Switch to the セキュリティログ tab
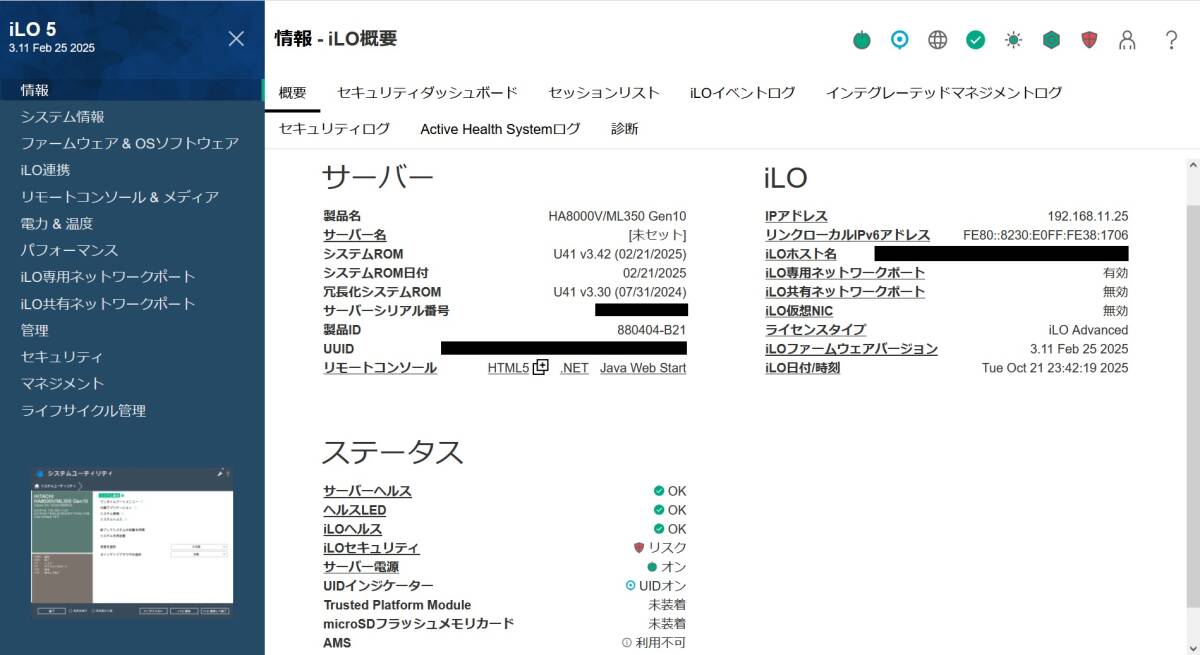This screenshot has width=1200, height=655. point(334,129)
